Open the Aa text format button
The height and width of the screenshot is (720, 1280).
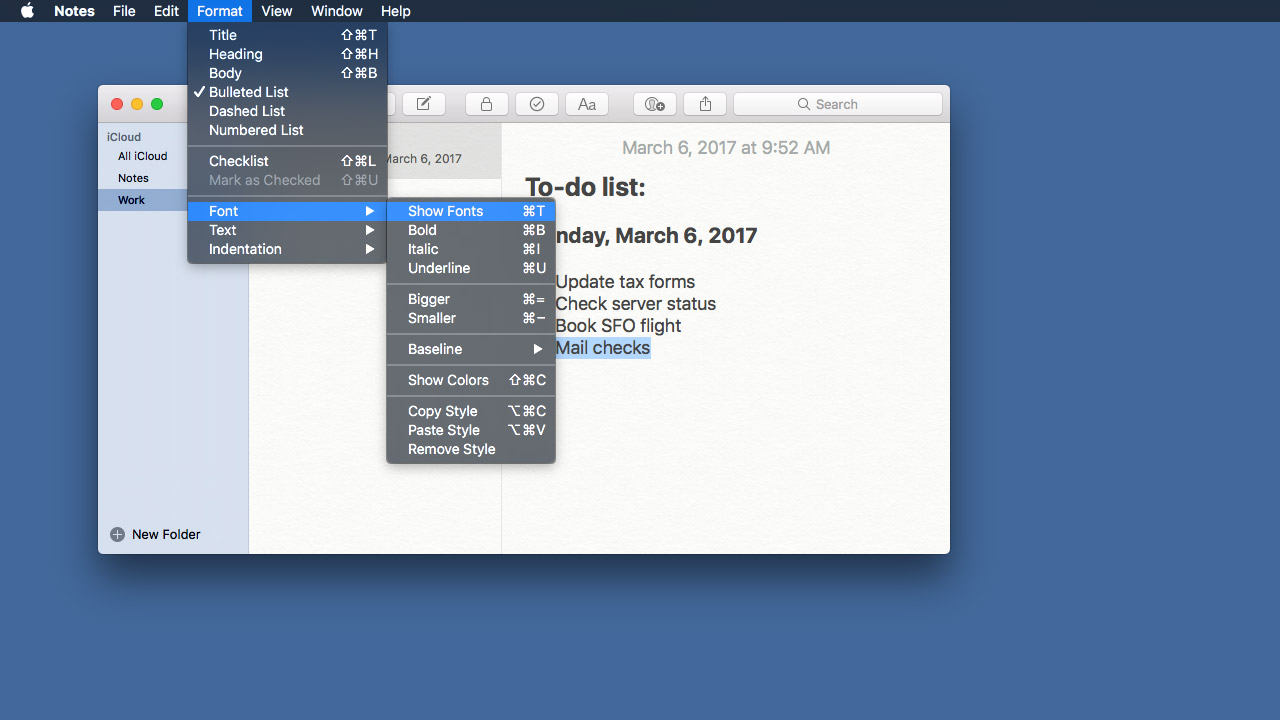click(x=587, y=104)
